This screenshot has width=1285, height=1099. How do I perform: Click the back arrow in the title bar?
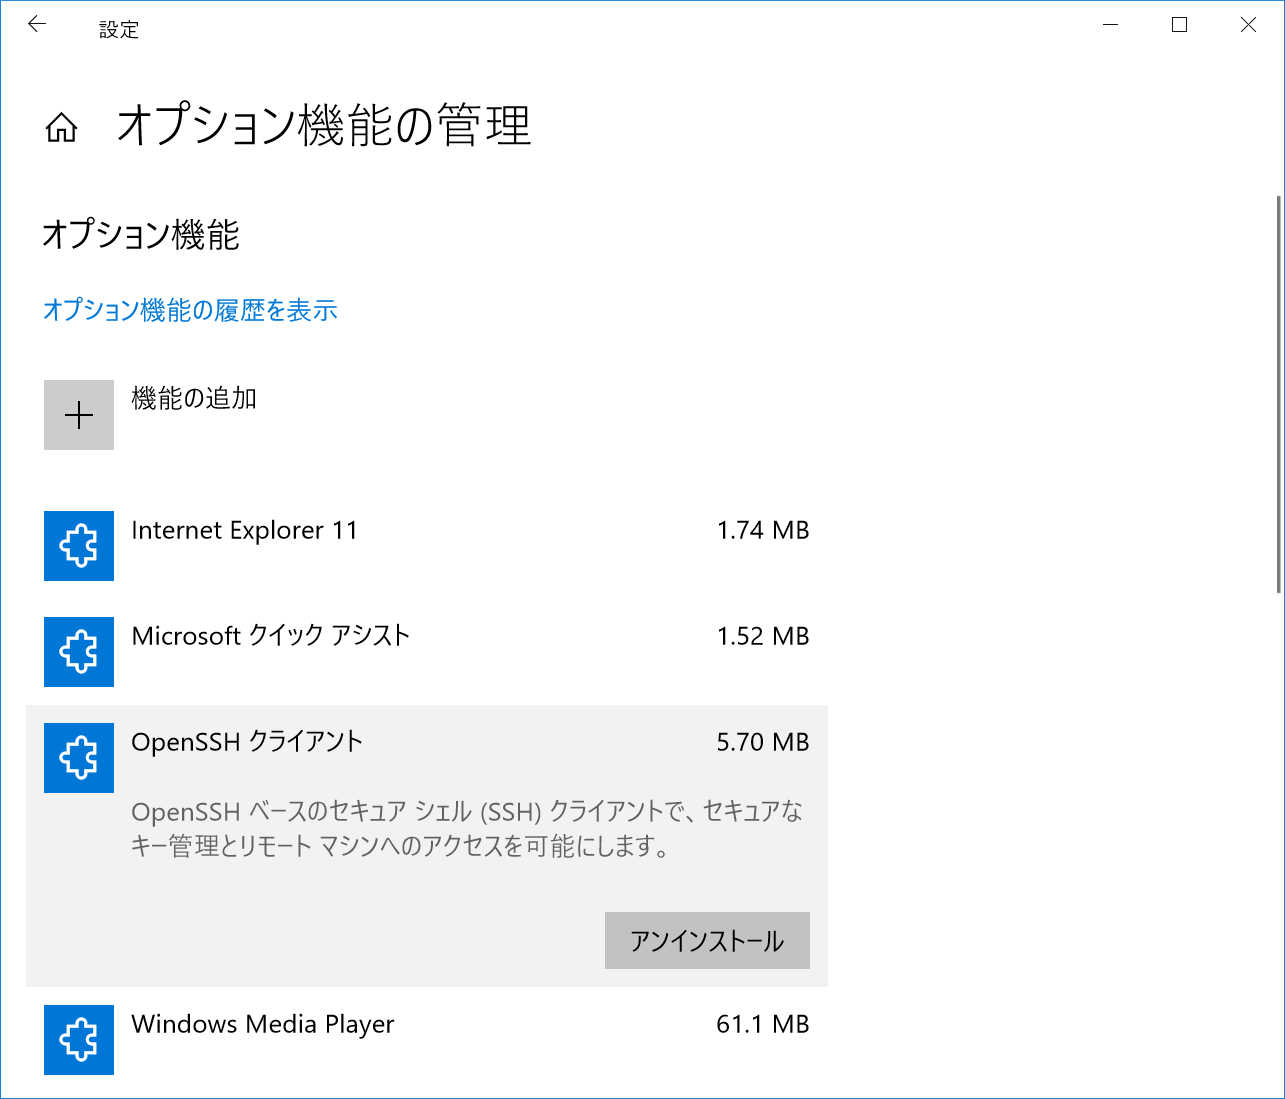click(x=37, y=24)
